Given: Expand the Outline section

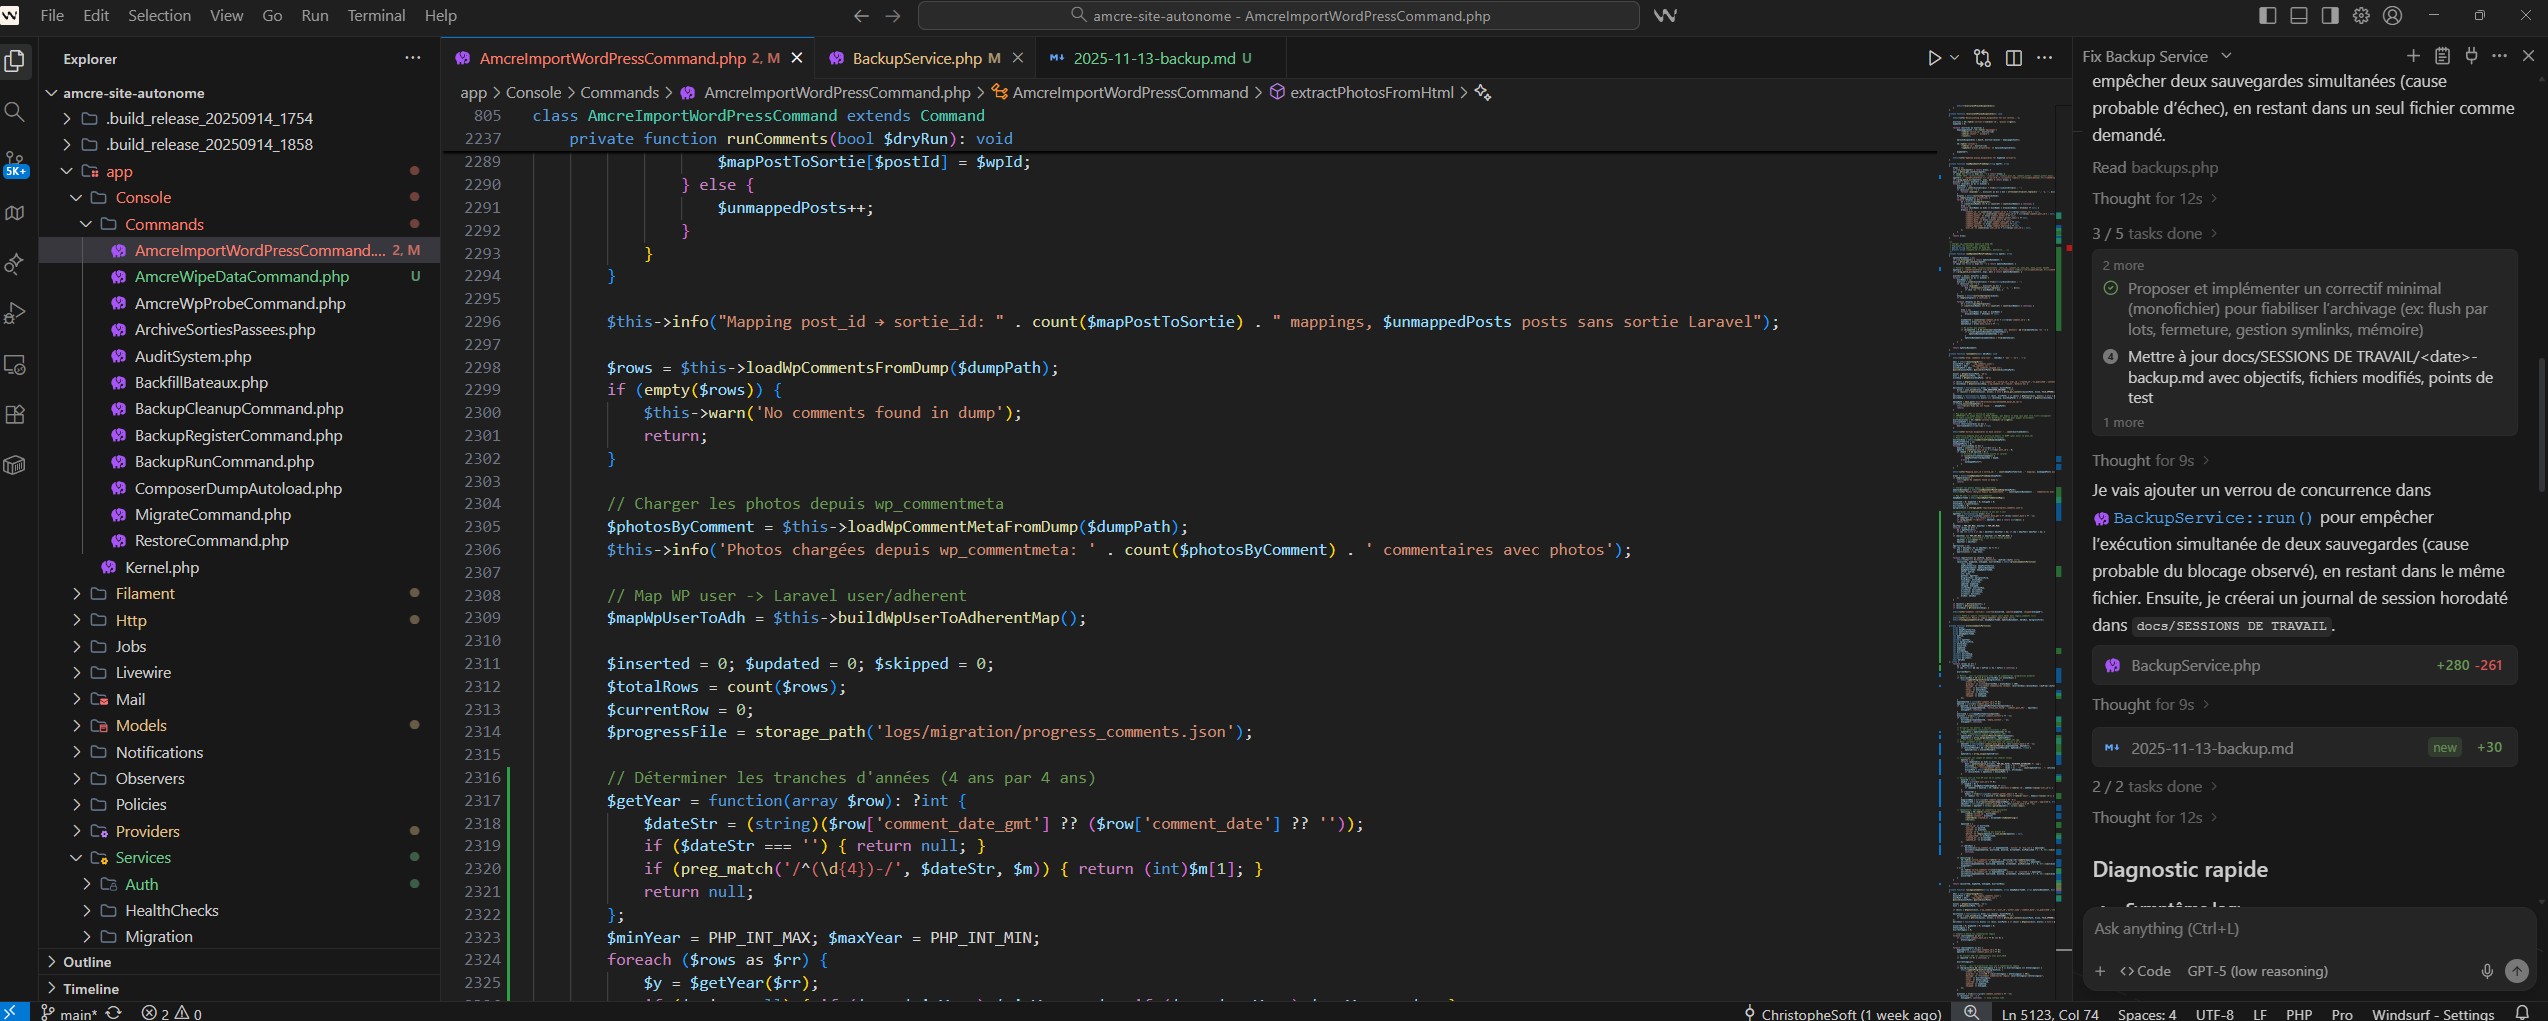Looking at the screenshot, I should (87, 962).
